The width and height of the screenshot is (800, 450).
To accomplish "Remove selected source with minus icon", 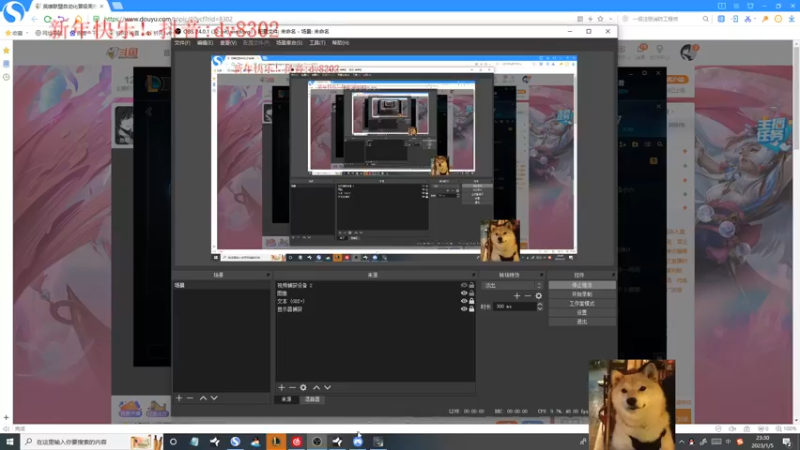I will coord(292,387).
